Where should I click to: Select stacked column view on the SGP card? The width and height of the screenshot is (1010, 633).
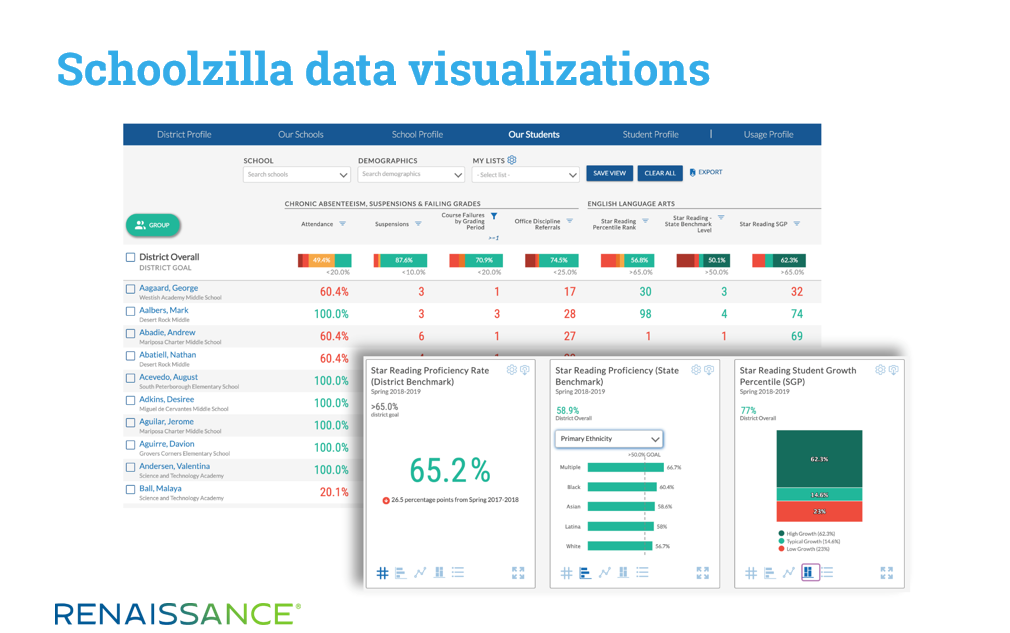point(810,572)
